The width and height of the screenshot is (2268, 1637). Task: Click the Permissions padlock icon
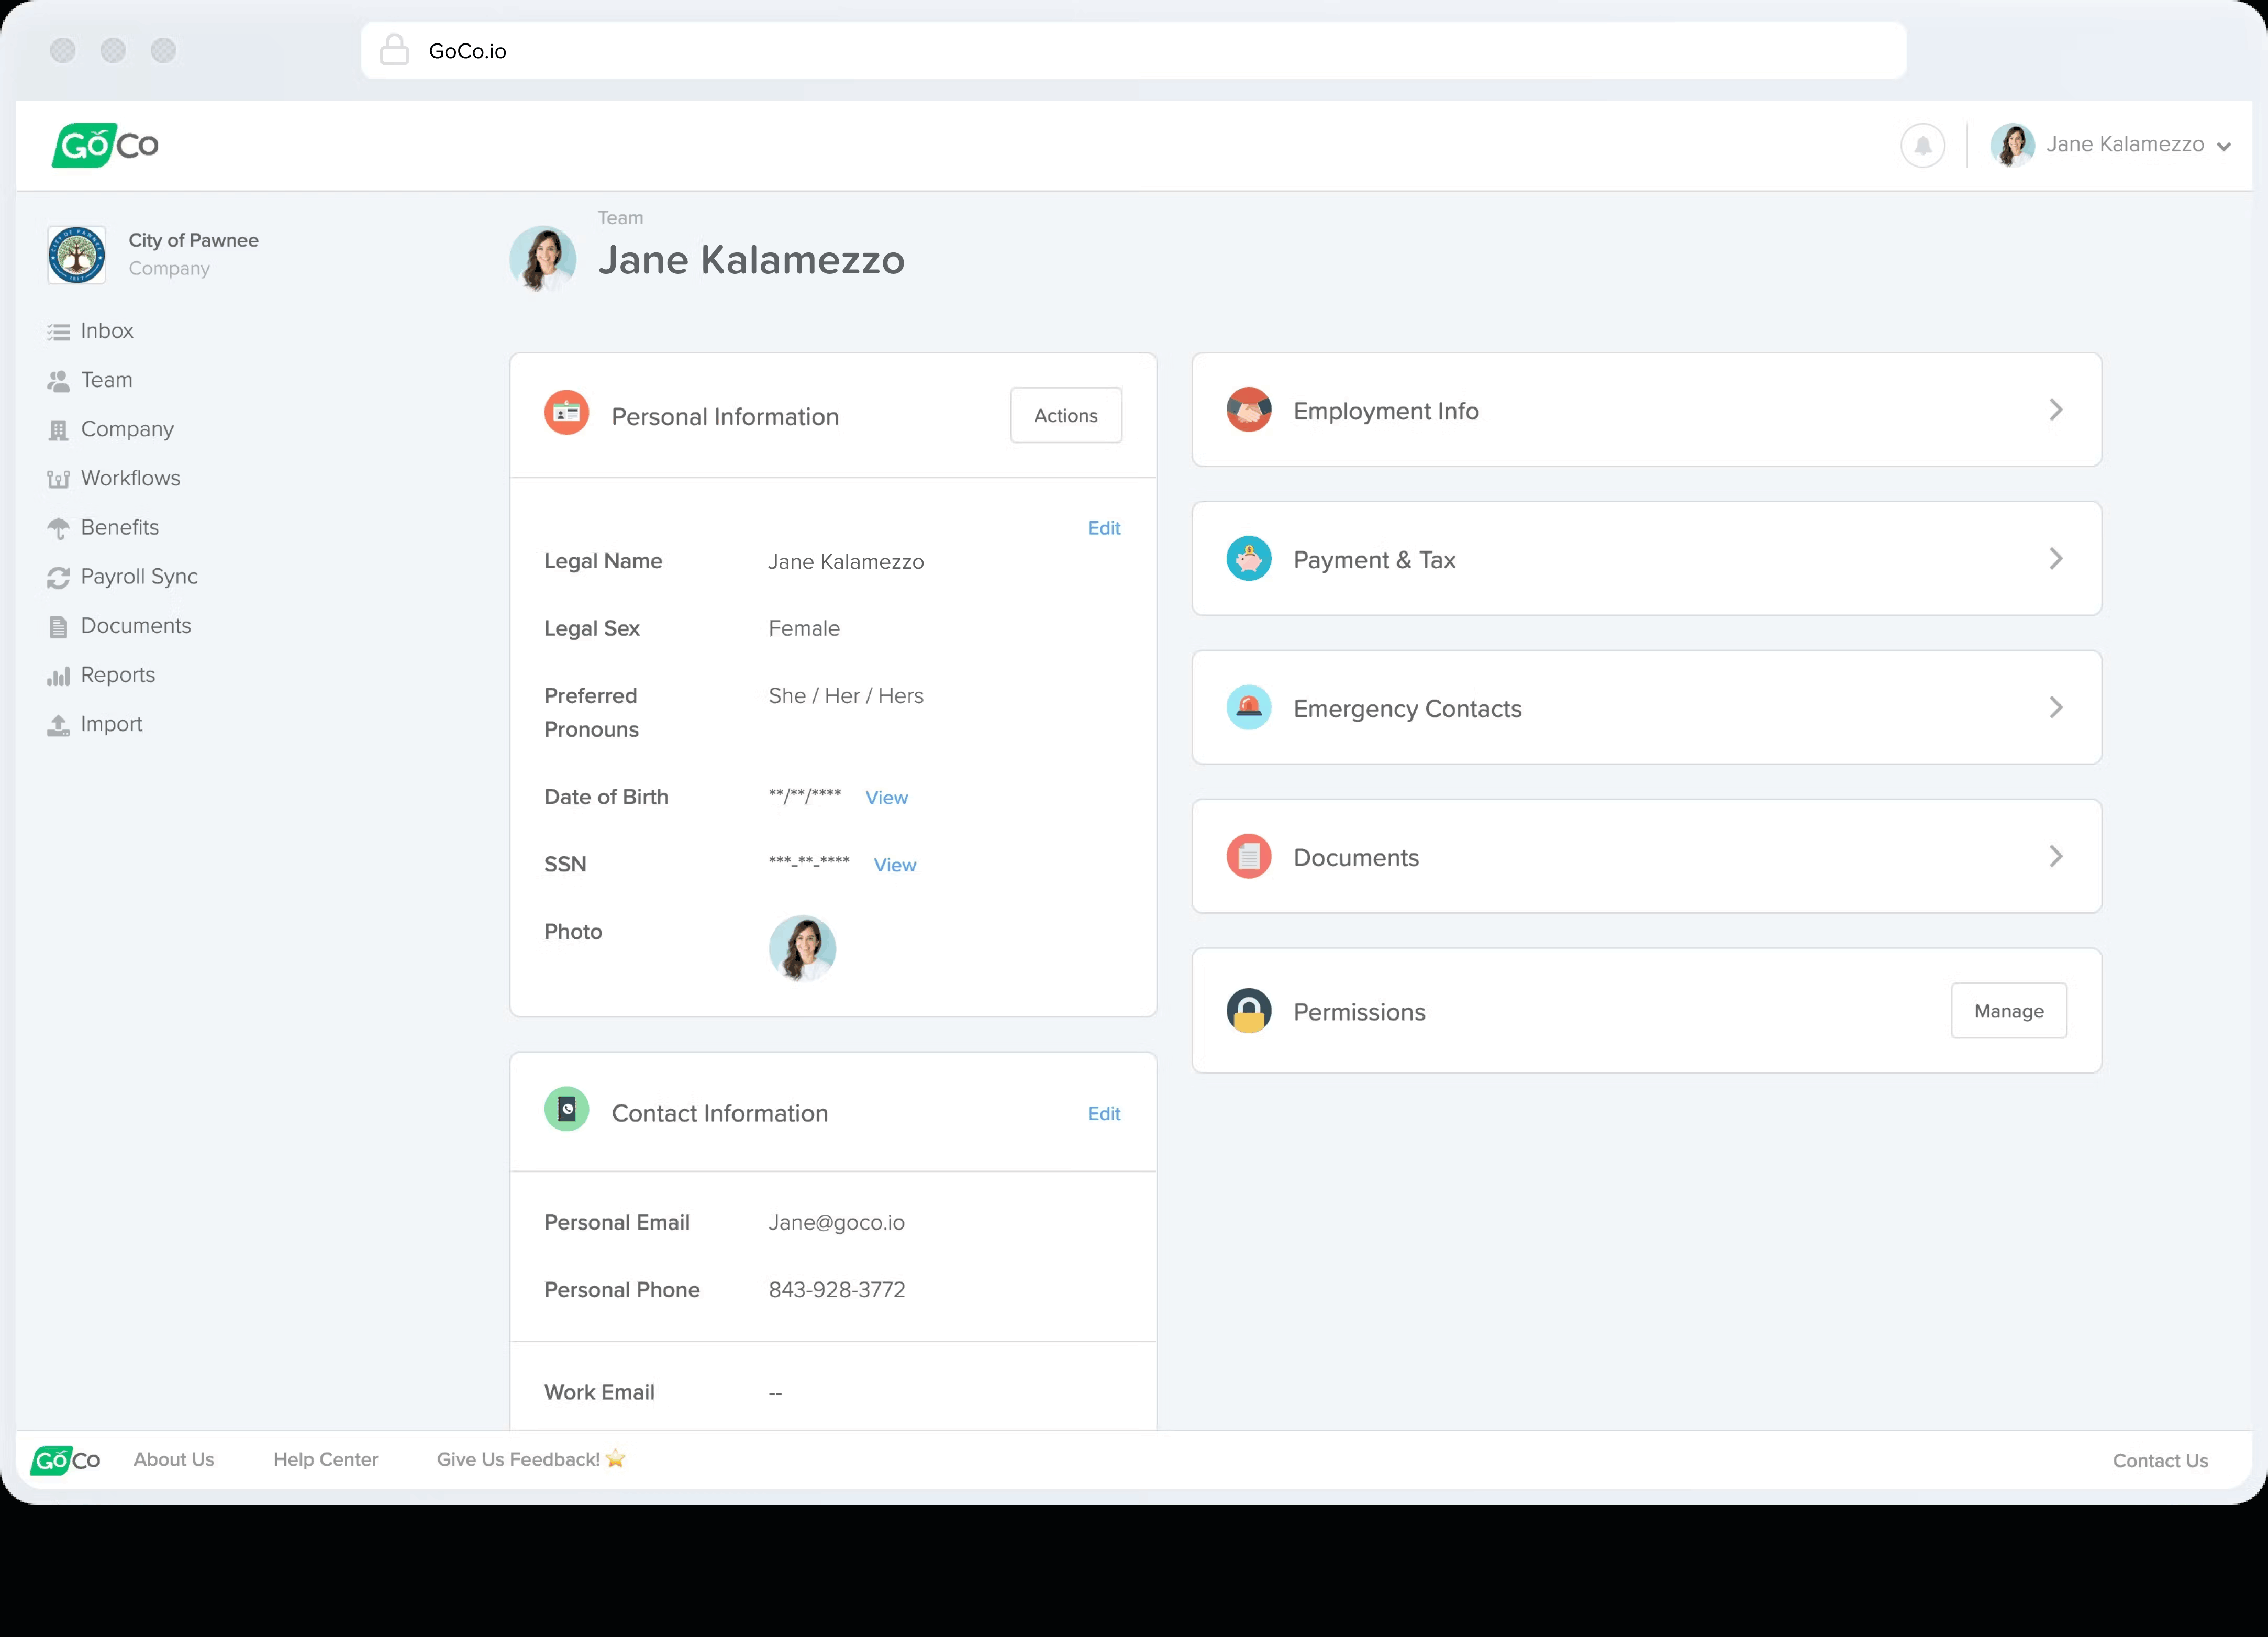click(1248, 1011)
